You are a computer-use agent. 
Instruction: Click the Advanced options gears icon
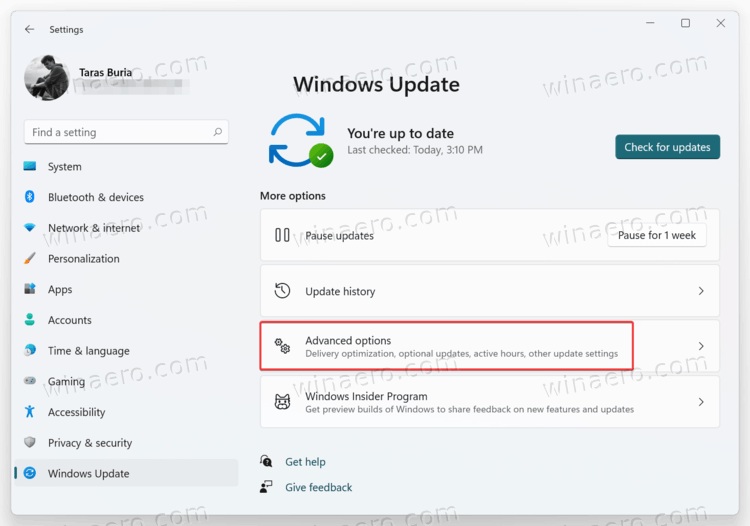[x=282, y=346]
